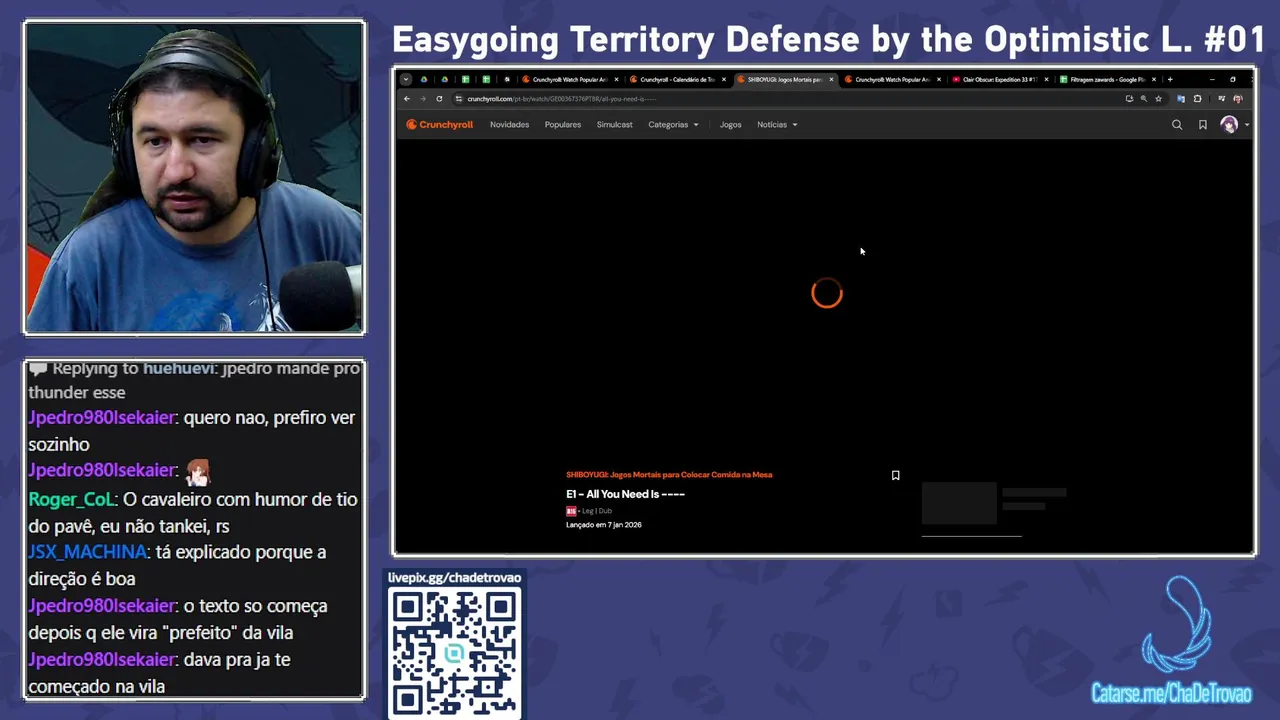This screenshot has height=720, width=1280.
Task: Go to the Crunchyroll home logo
Action: coord(440,125)
